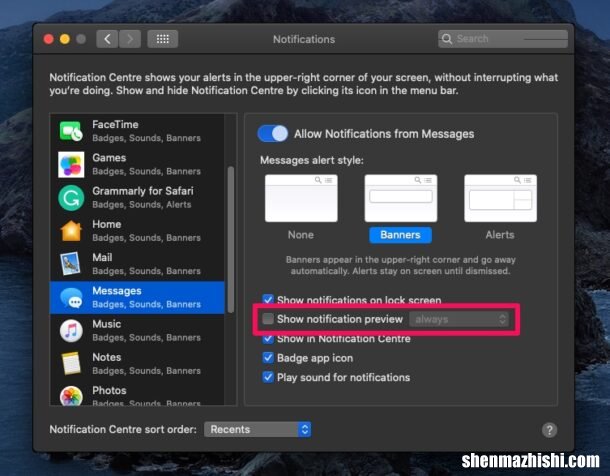Select the Mail row in the app list

(137, 264)
